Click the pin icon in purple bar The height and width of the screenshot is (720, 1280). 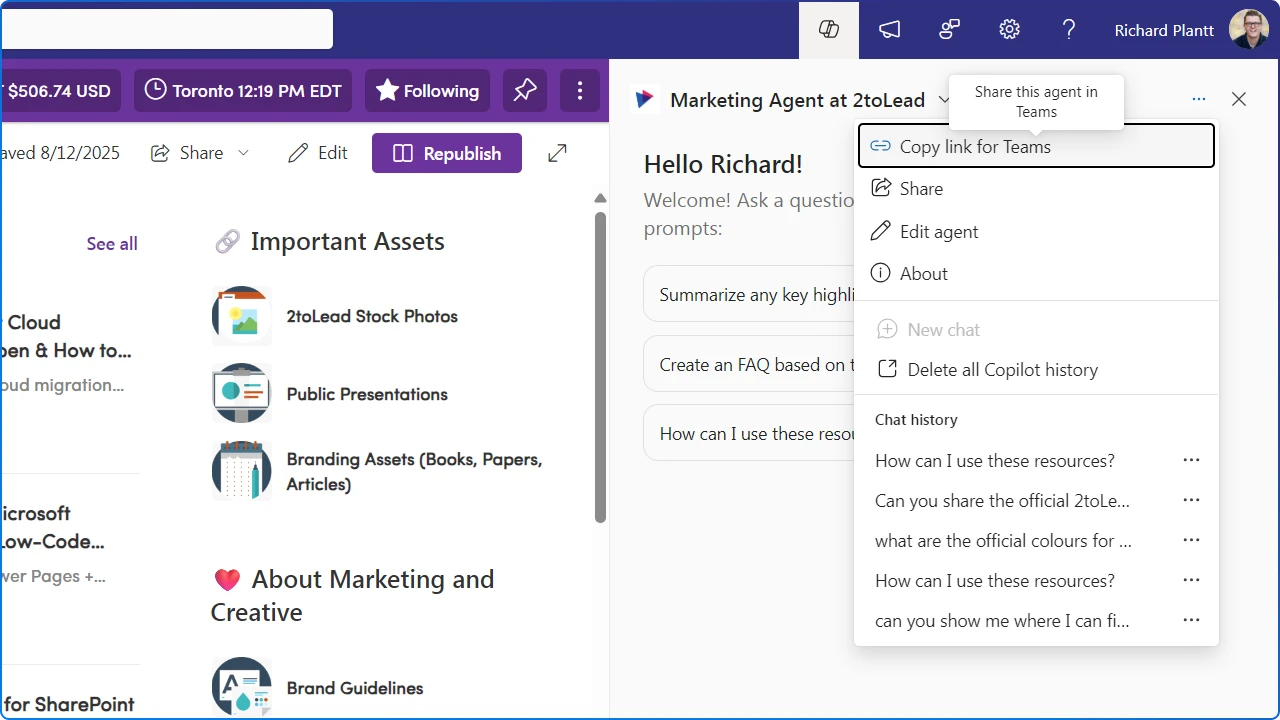coord(525,91)
